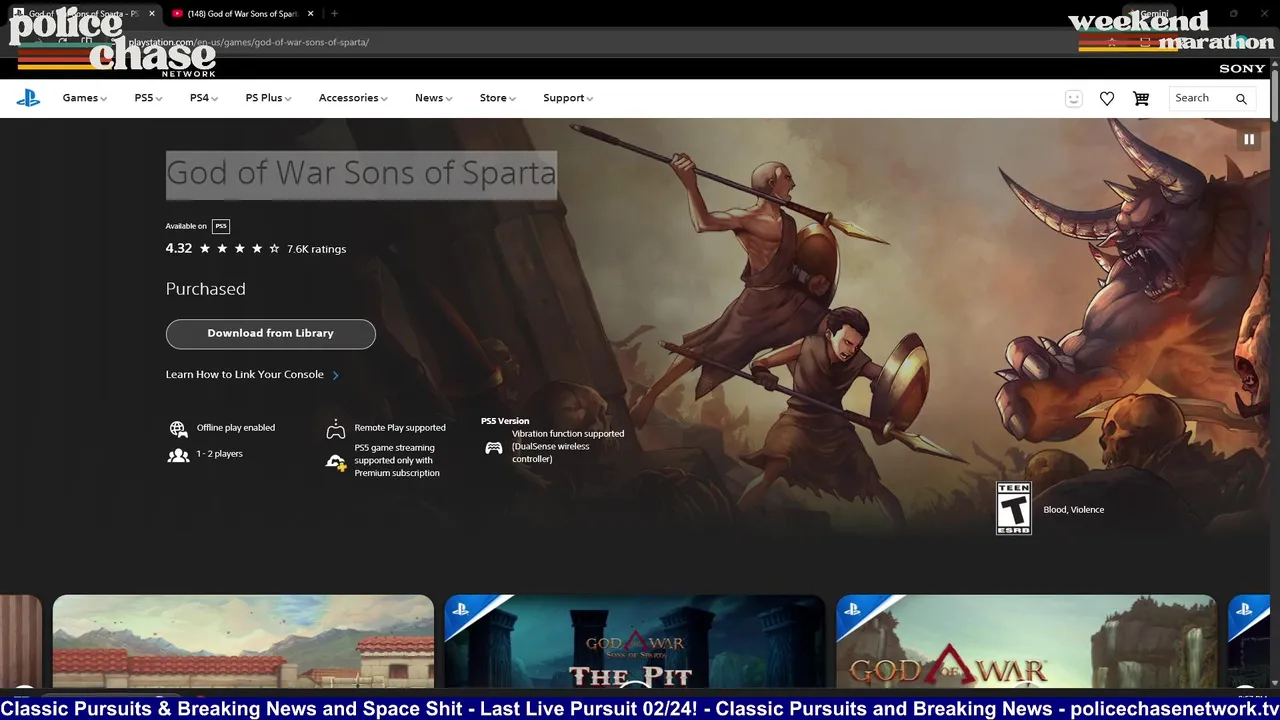Viewport: 1280px width, 720px height.
Task: Click the 7.6K ratings link
Action: 316,249
